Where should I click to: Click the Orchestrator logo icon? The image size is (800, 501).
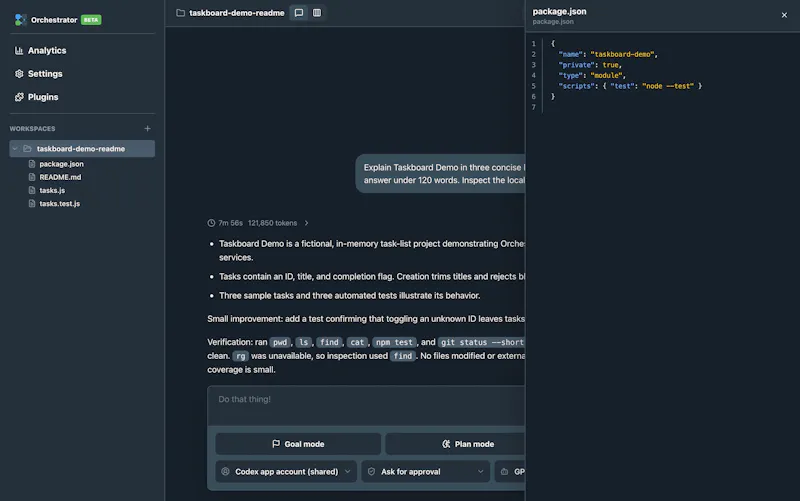tap(20, 20)
